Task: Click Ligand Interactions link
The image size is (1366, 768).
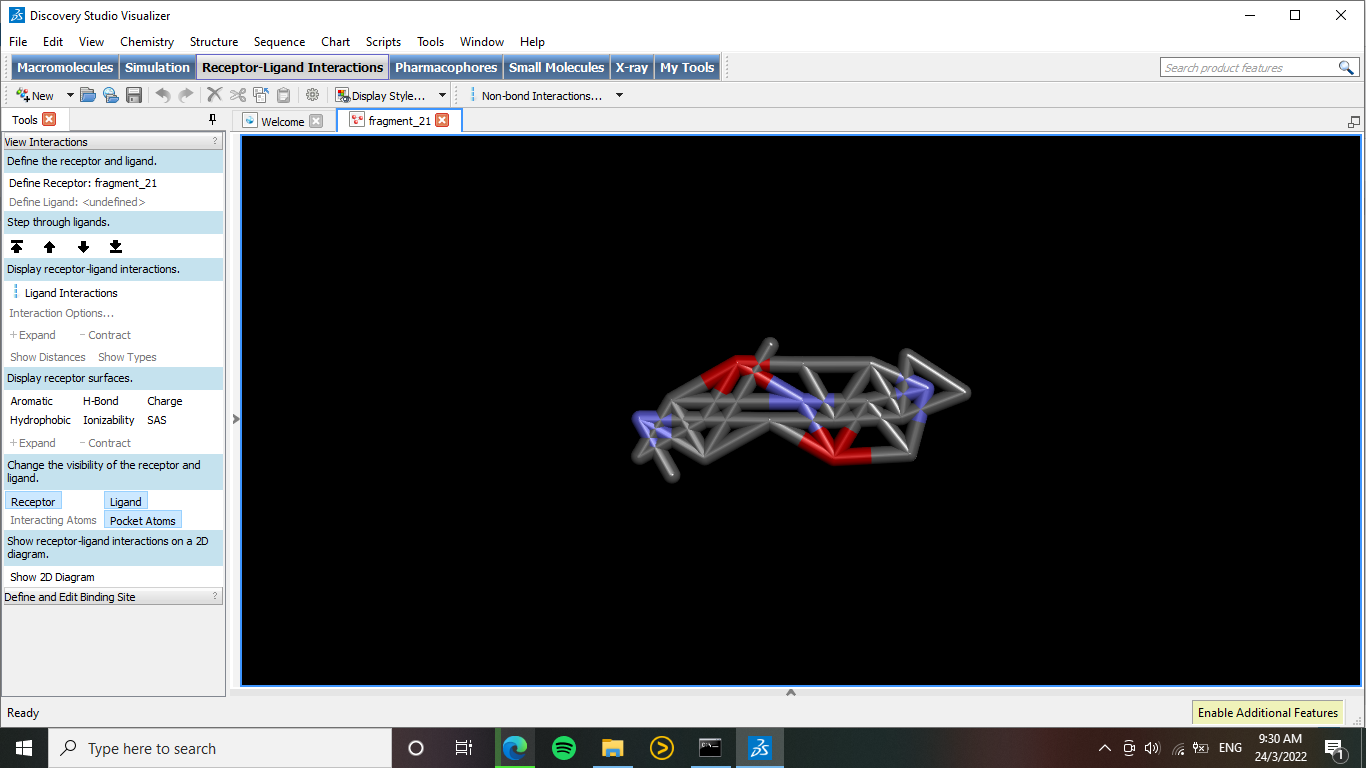Action: tap(71, 293)
